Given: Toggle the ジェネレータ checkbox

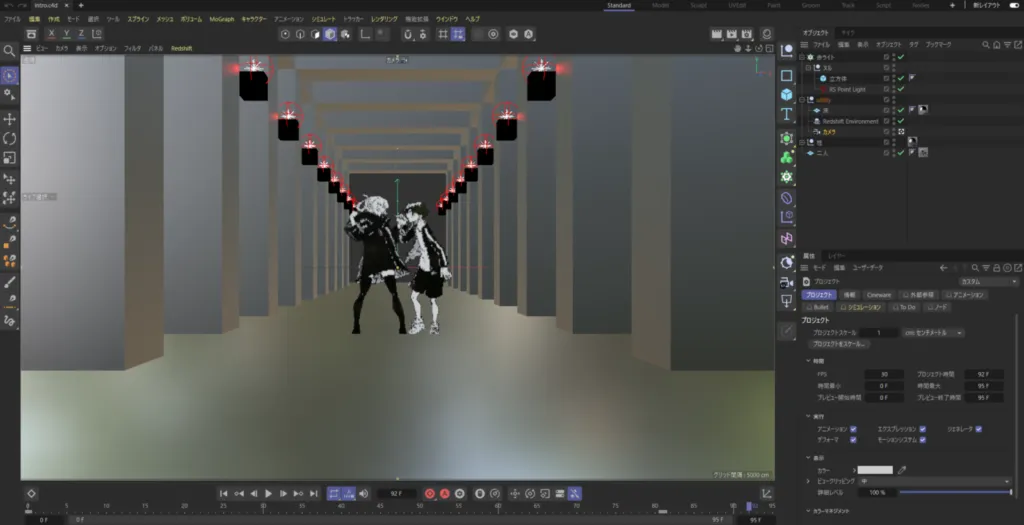Looking at the screenshot, I should point(978,428).
